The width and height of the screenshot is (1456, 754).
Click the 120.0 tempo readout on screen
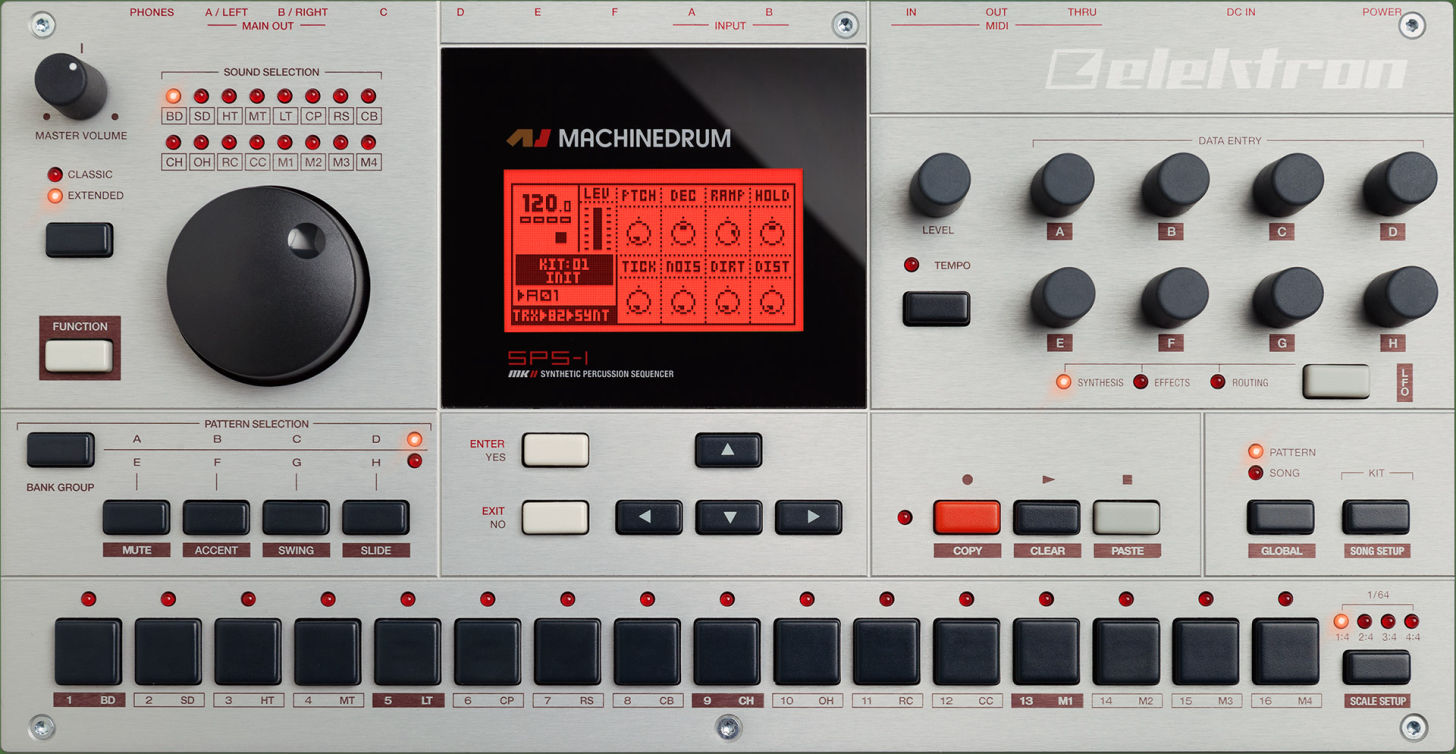click(x=546, y=206)
